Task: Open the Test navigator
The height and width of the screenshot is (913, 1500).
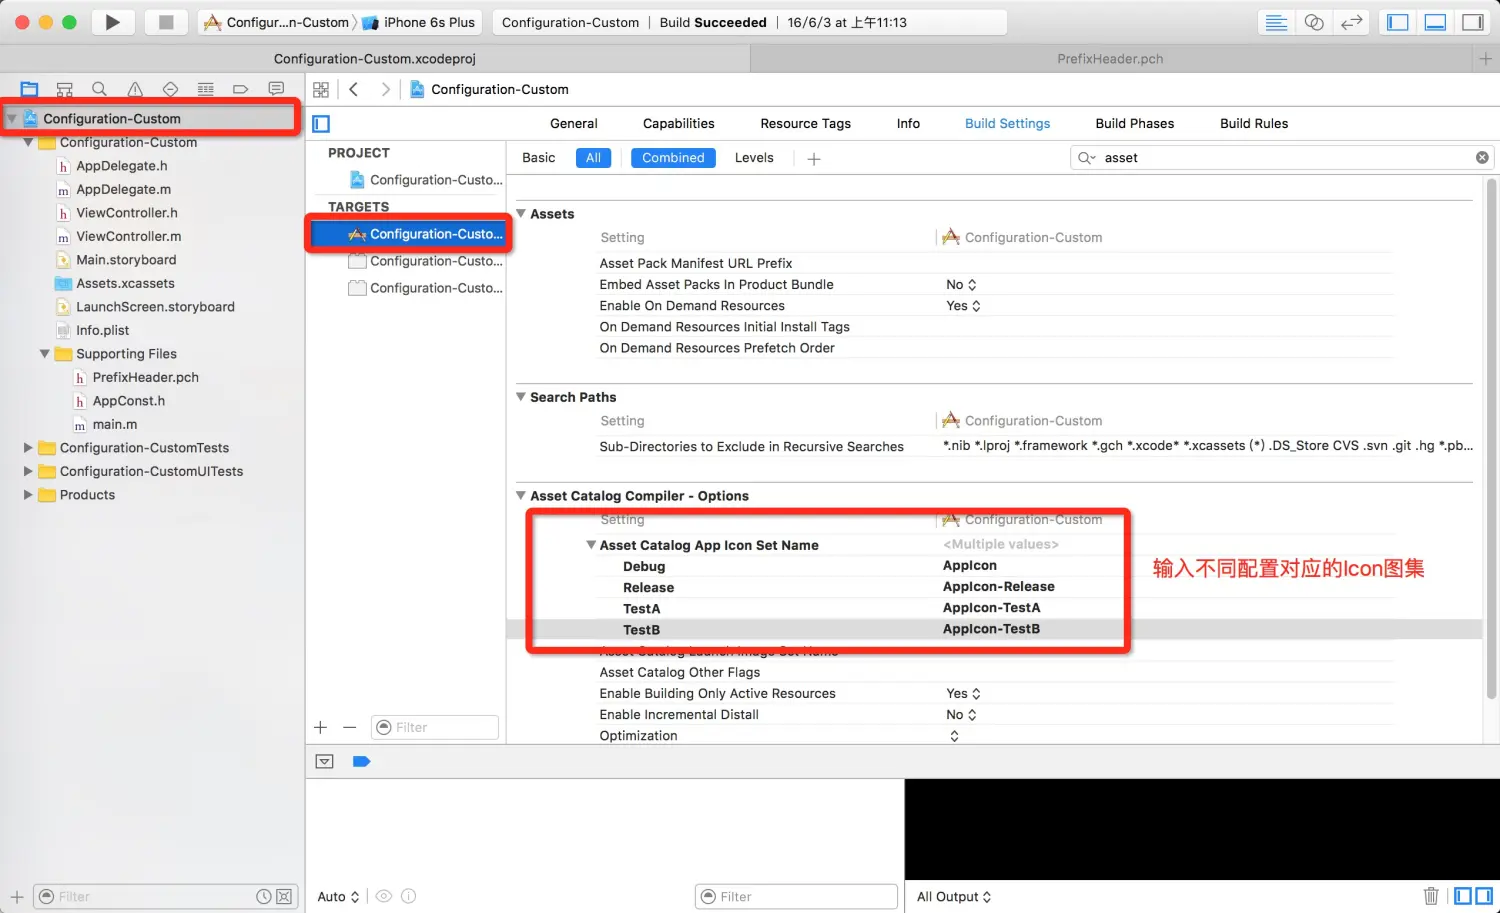Action: [x=170, y=89]
